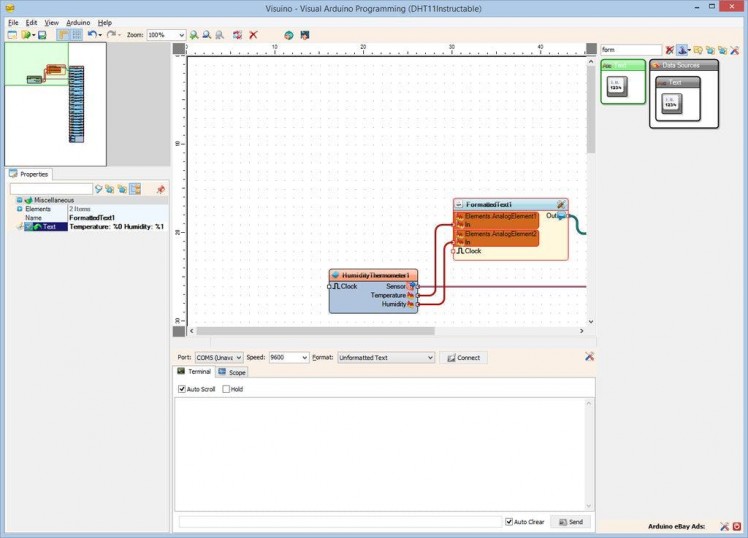This screenshot has width=748, height=538.
Task: Click the Upload to Arduino icon
Action: (304, 35)
